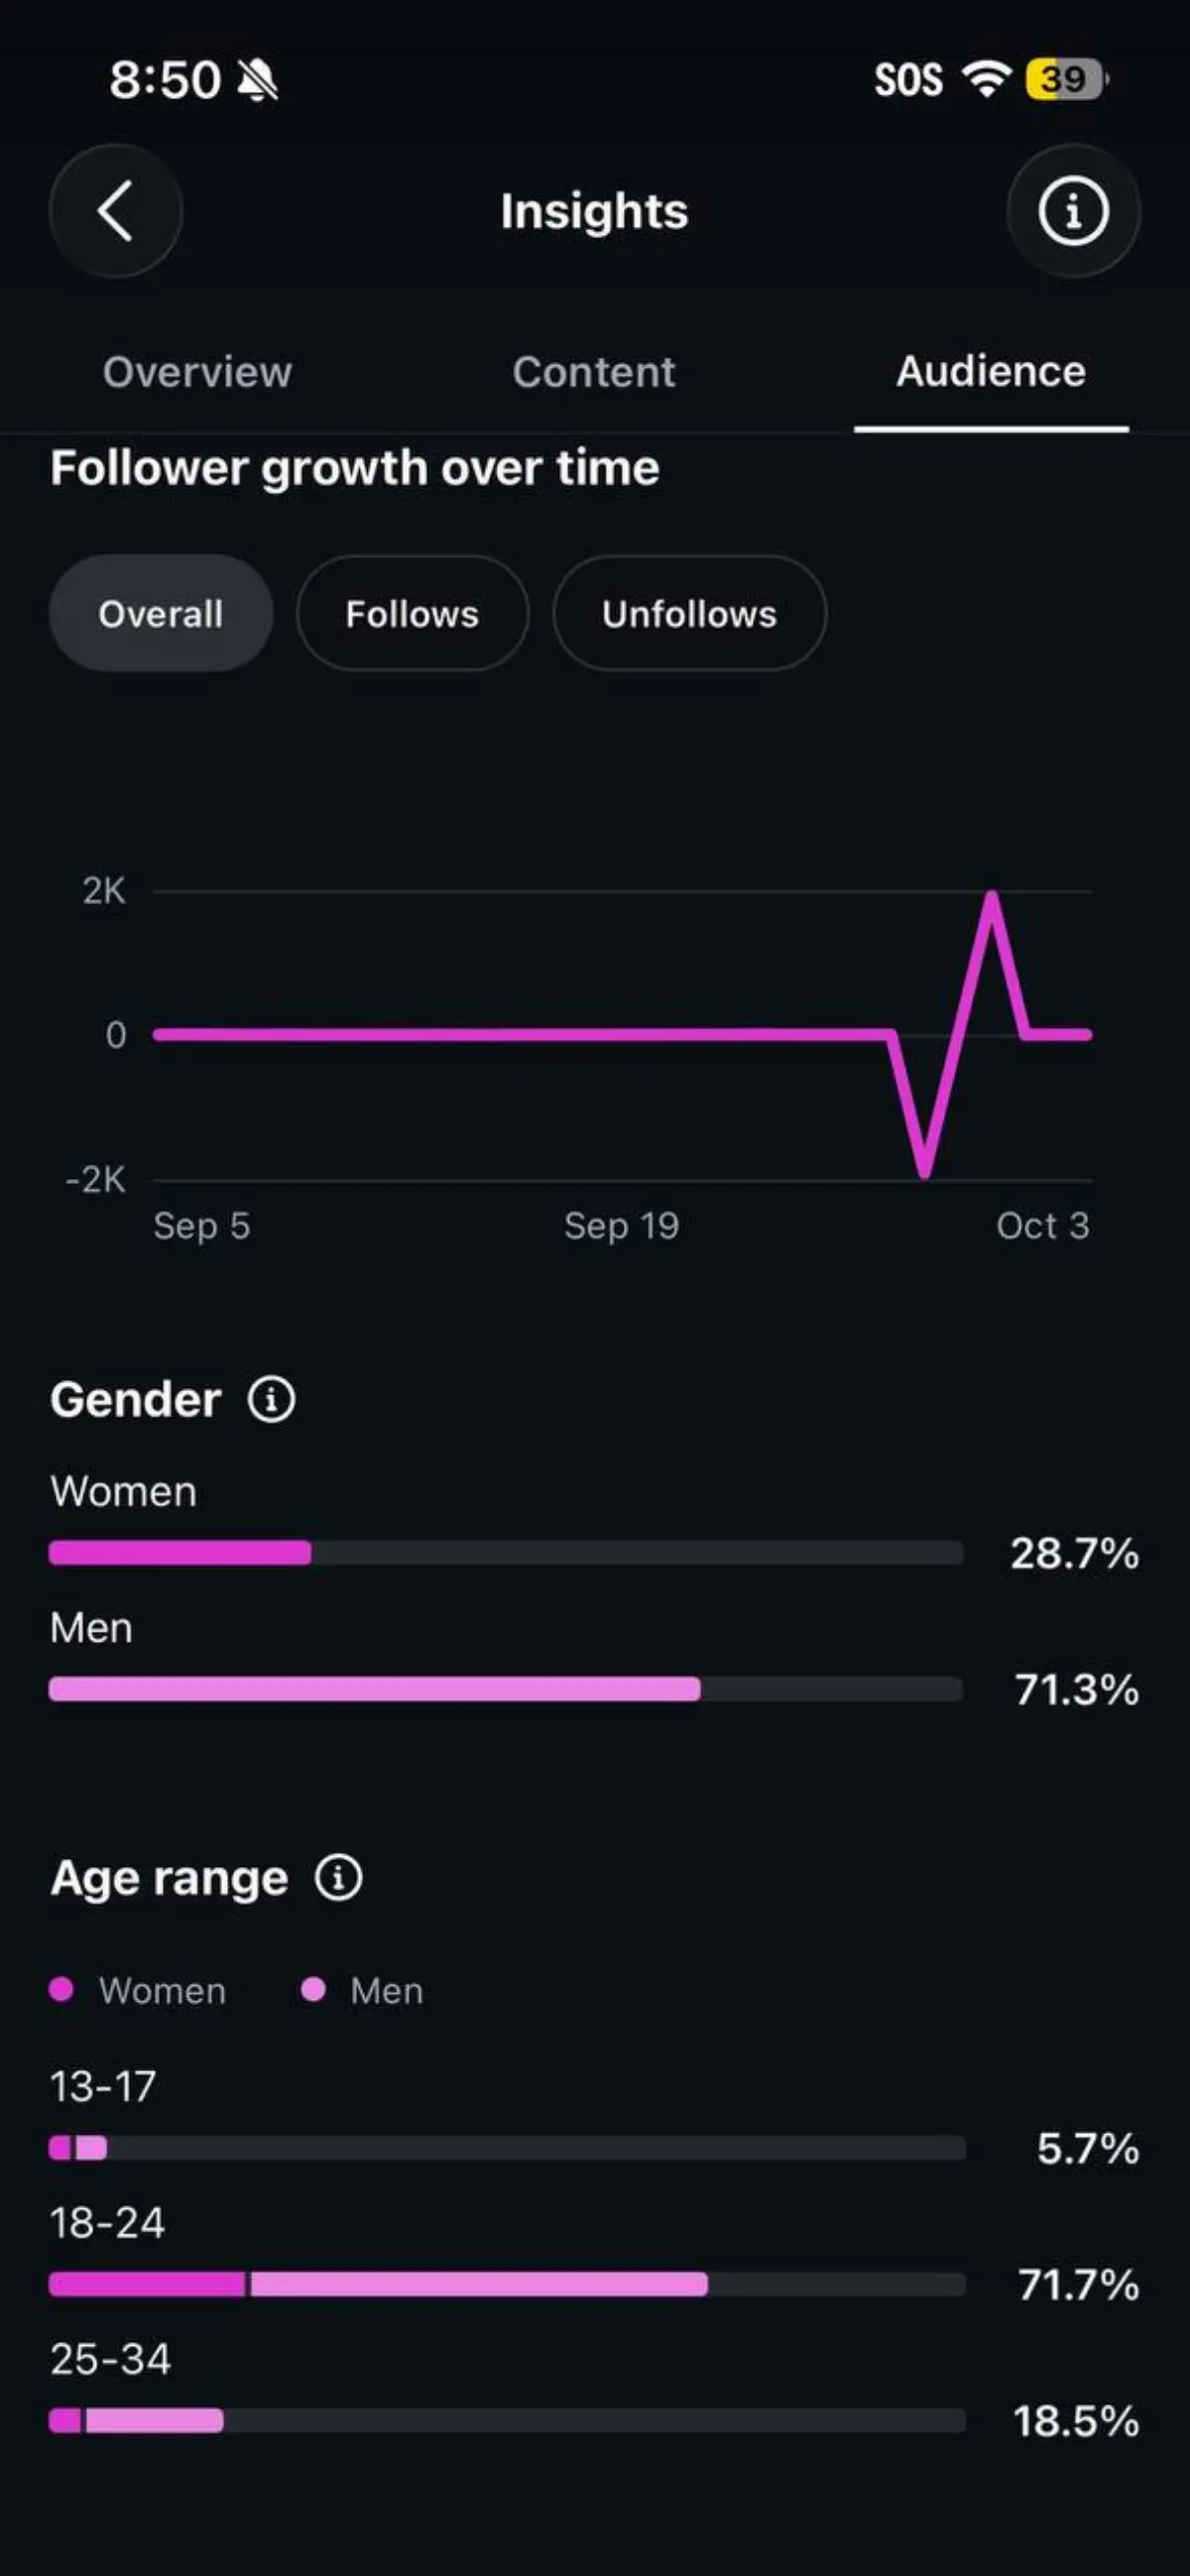Tap the Men legend dot under Age range
This screenshot has width=1190, height=2576.
coord(313,1989)
